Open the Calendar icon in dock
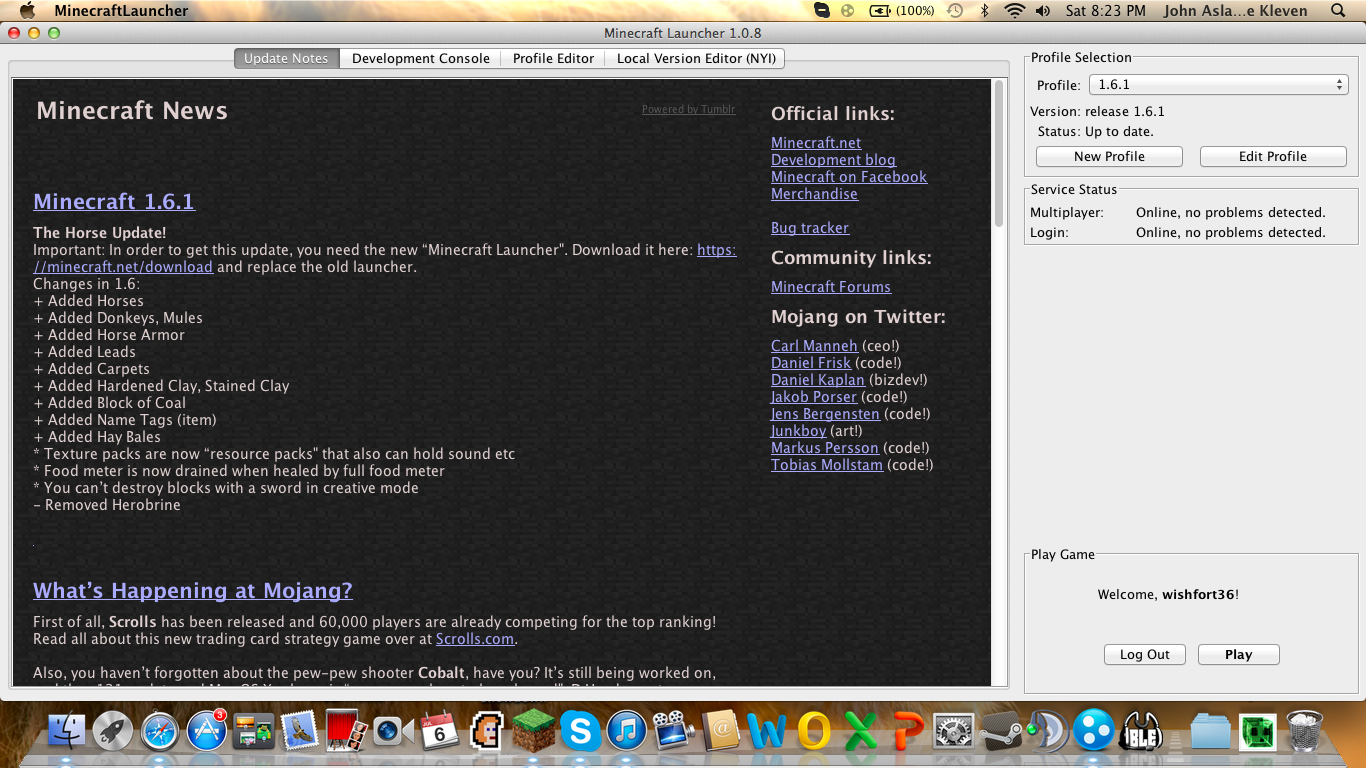1366x768 pixels. (440, 730)
